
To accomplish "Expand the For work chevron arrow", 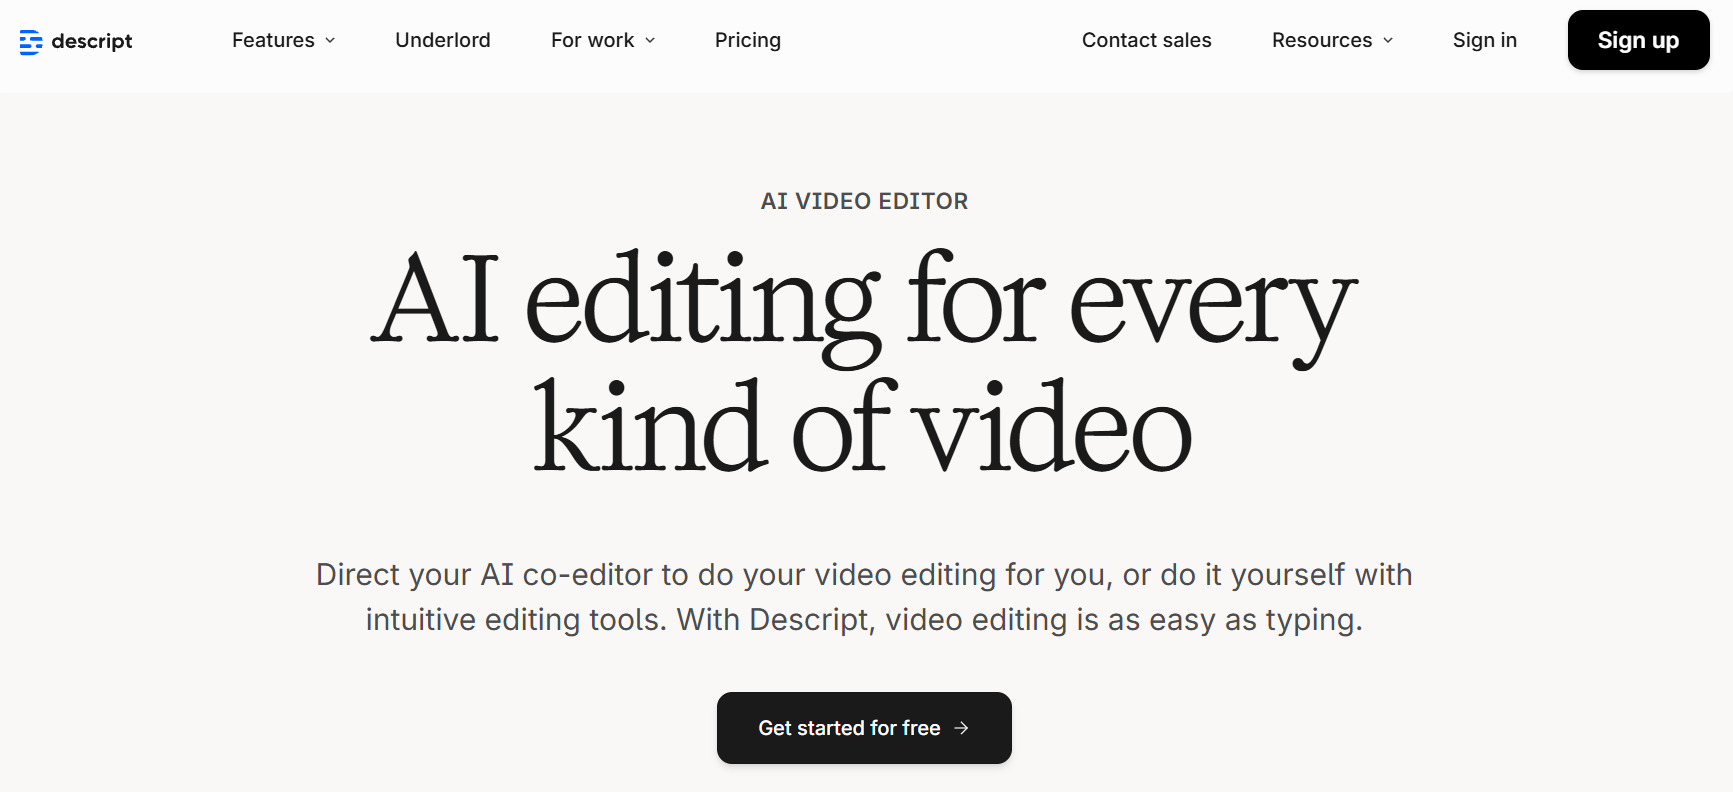I will click(650, 41).
